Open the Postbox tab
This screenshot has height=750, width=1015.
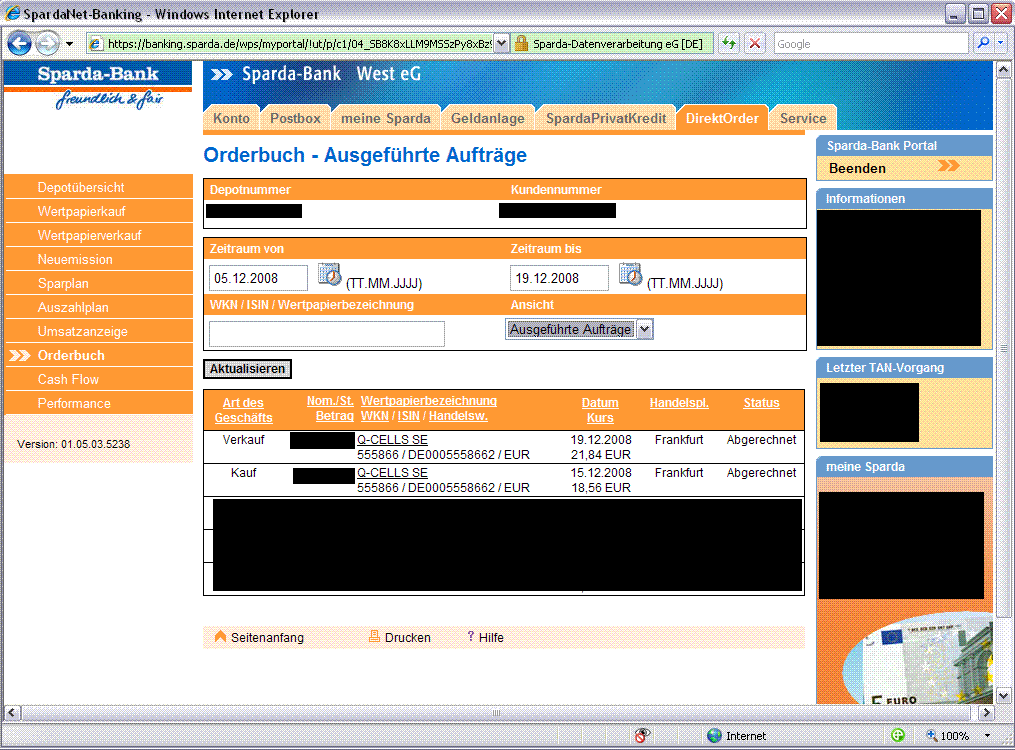tap(295, 118)
